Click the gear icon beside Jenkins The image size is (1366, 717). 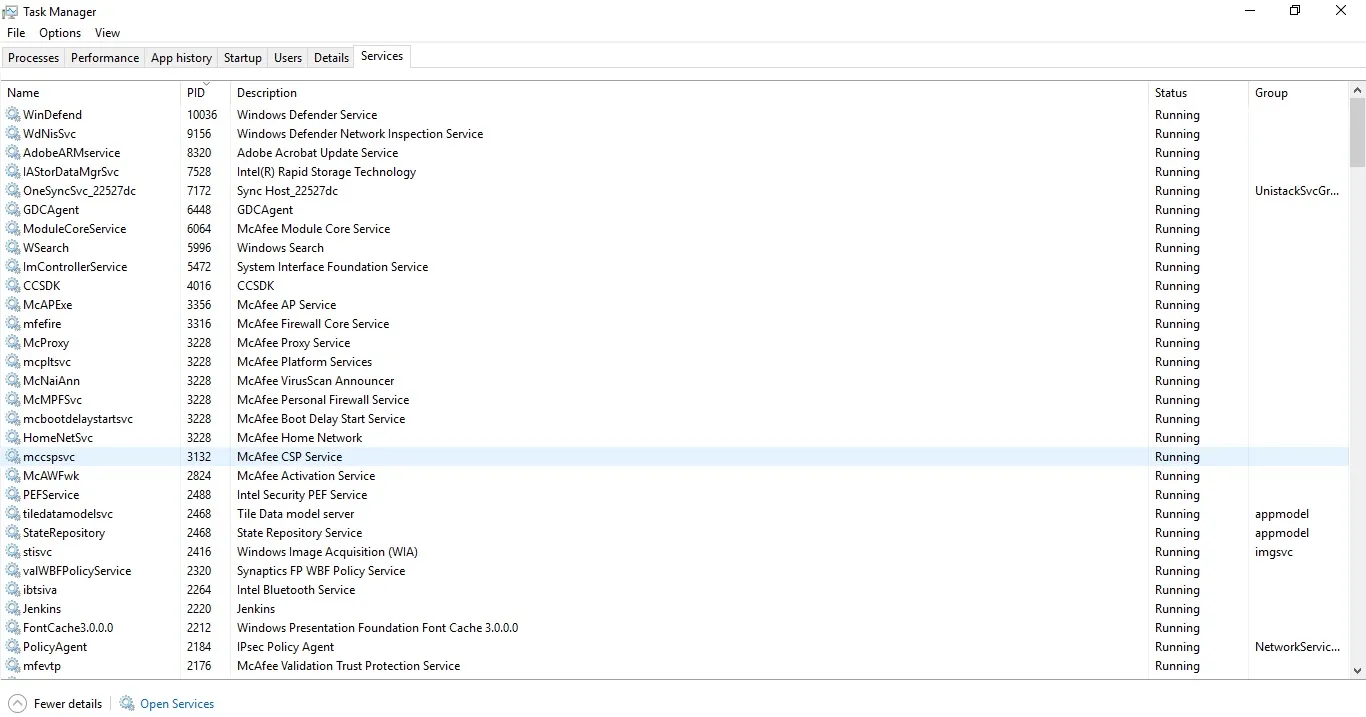click(13, 608)
